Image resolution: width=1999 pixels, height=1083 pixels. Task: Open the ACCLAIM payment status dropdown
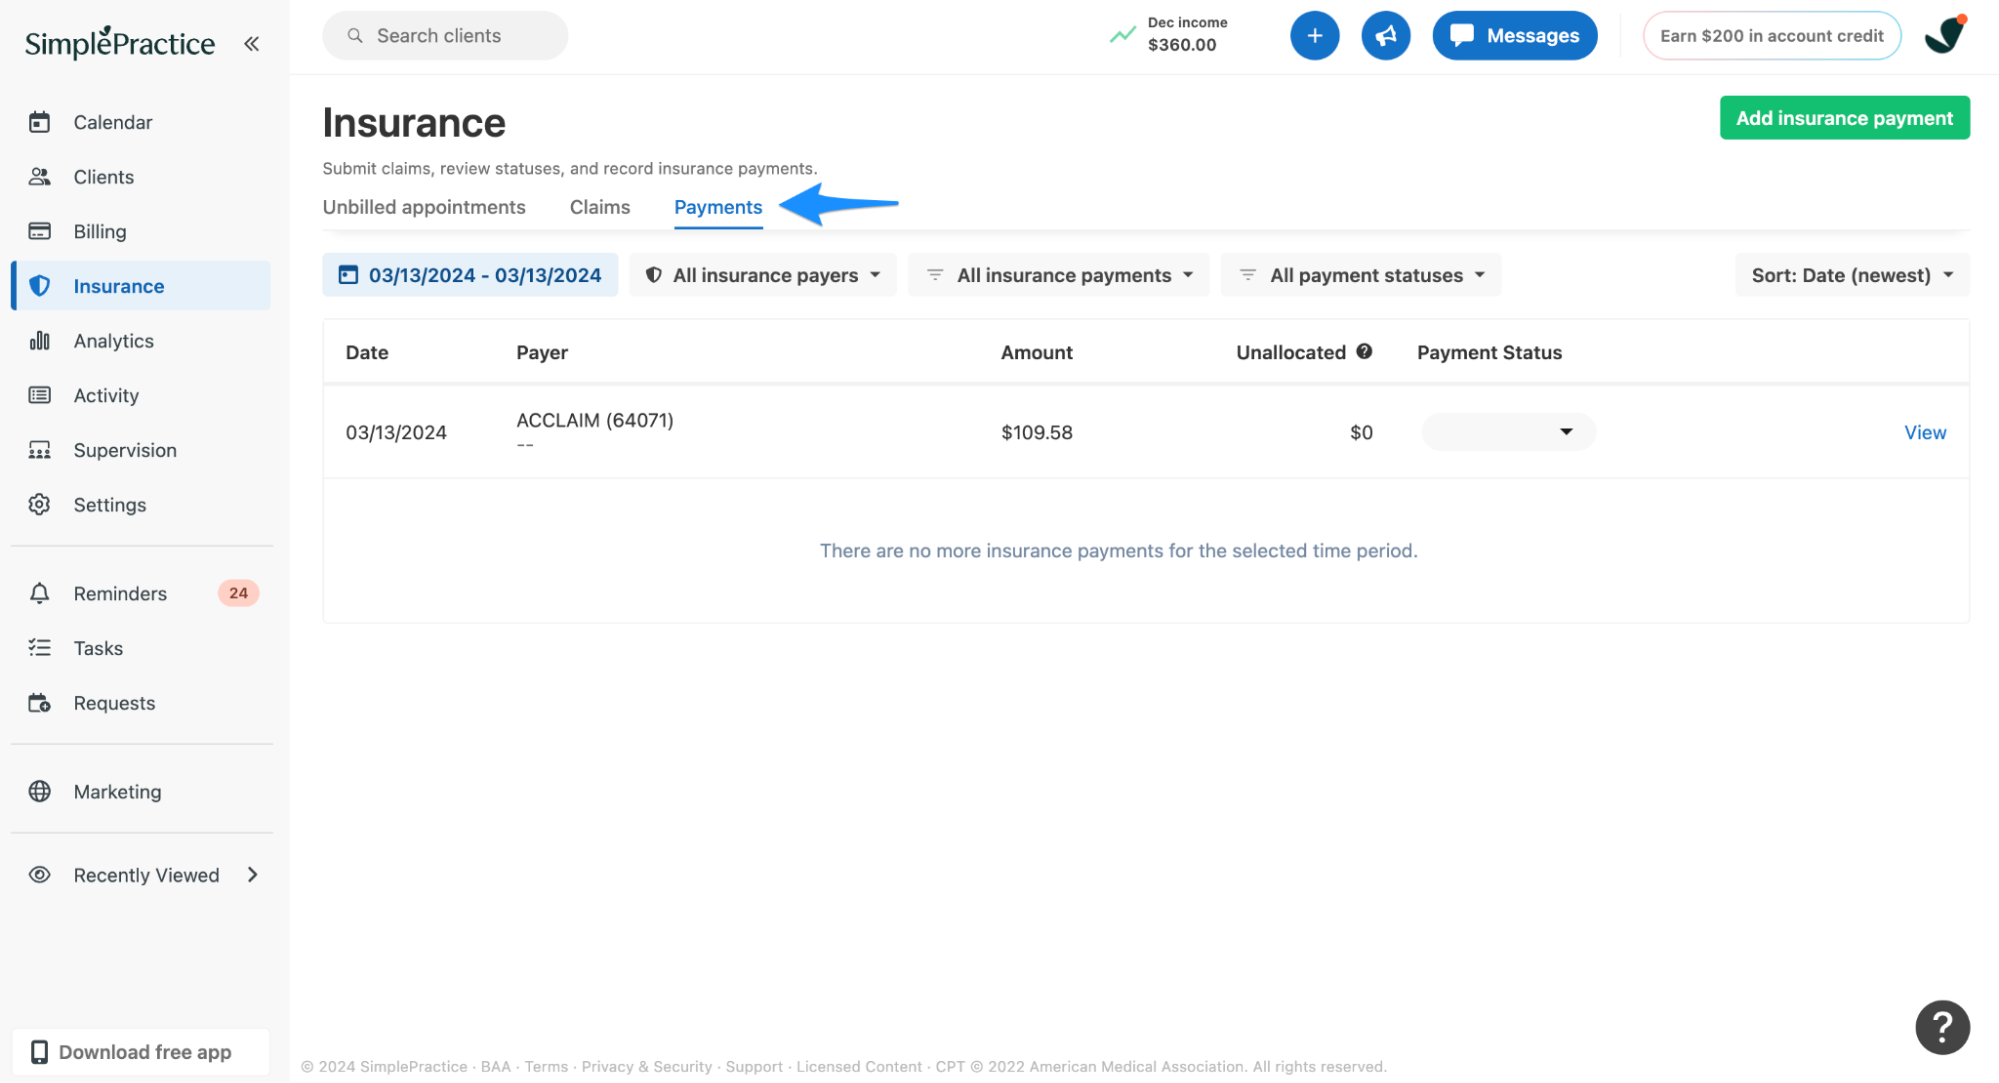click(x=1508, y=432)
